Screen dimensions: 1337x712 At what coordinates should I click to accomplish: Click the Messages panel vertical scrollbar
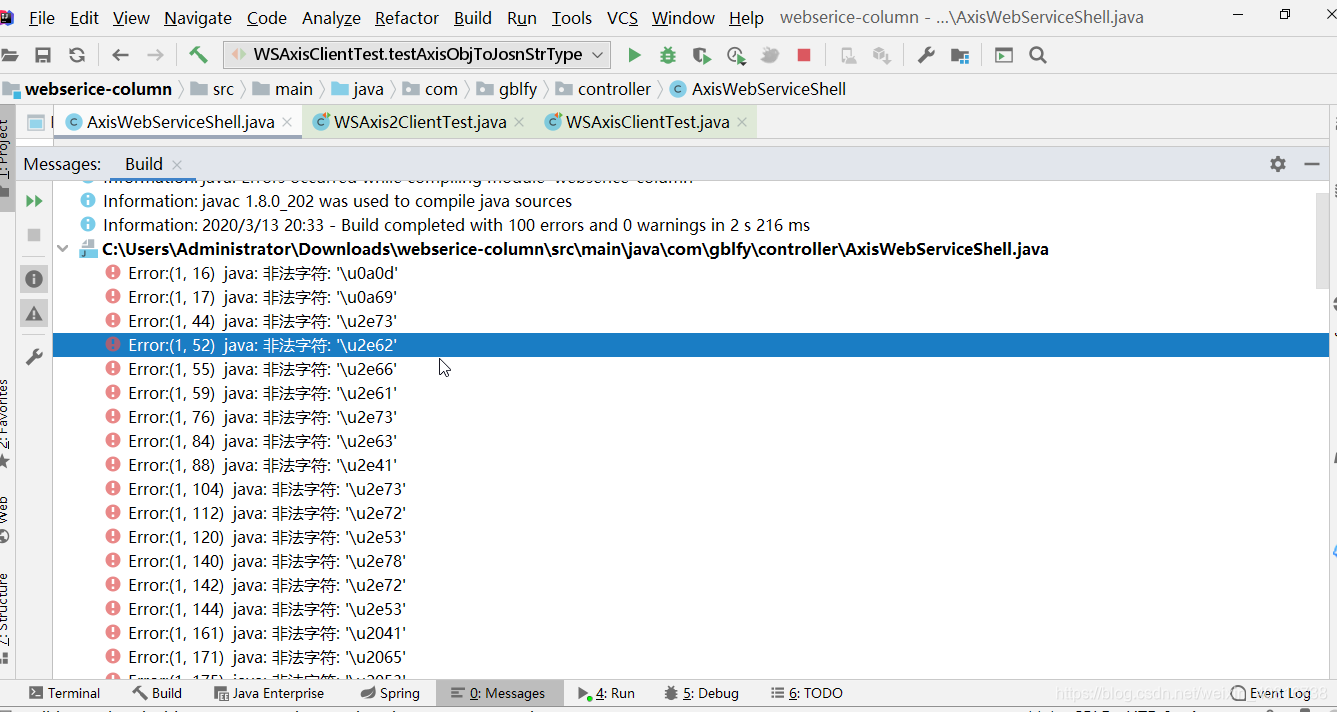(x=1323, y=240)
